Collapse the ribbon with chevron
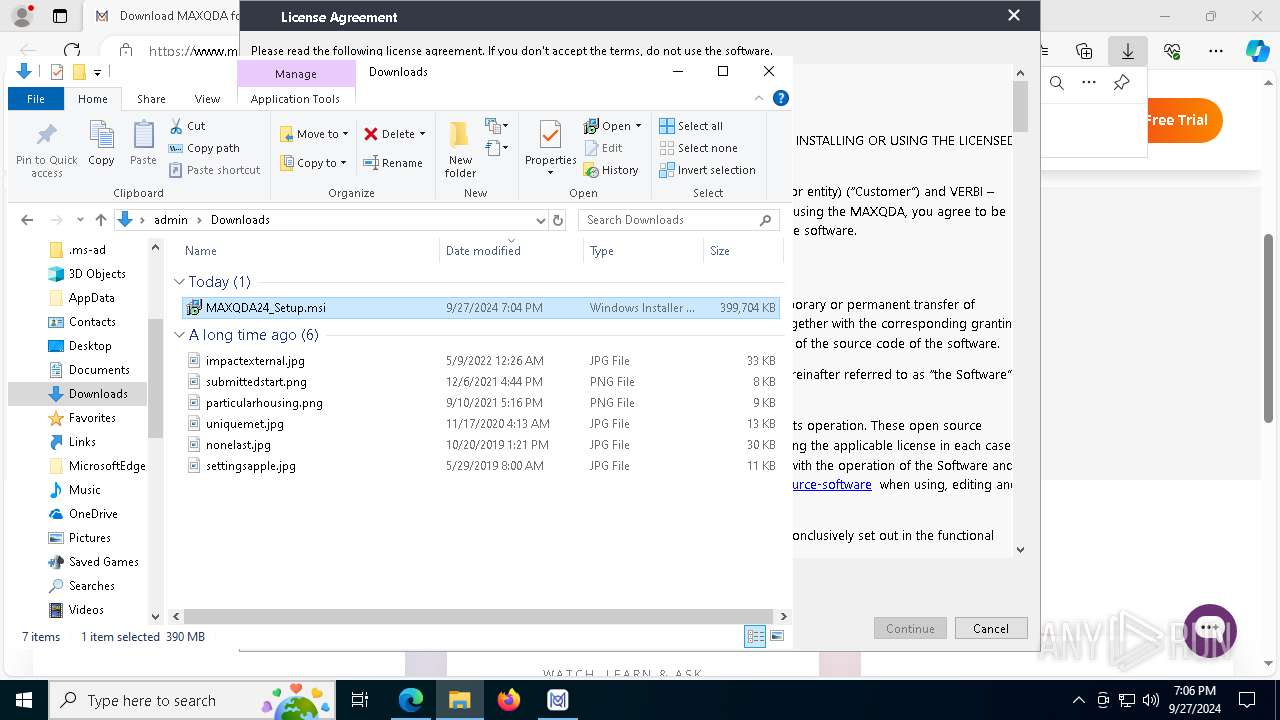1280x720 pixels. click(x=759, y=98)
